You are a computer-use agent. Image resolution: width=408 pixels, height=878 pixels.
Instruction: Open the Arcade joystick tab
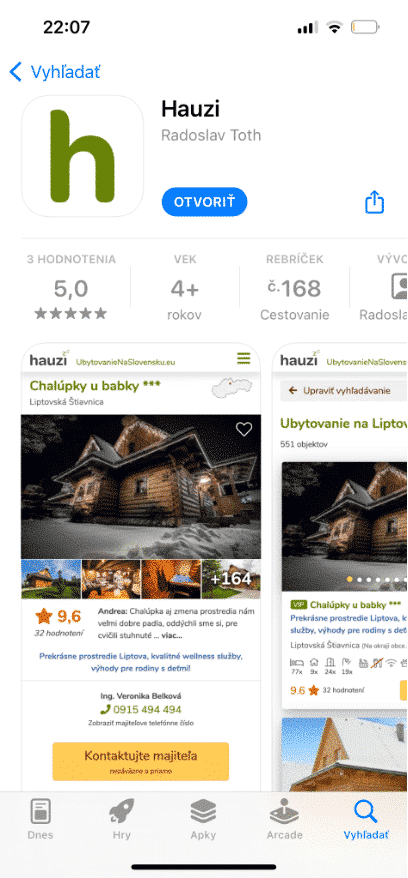pos(284,819)
